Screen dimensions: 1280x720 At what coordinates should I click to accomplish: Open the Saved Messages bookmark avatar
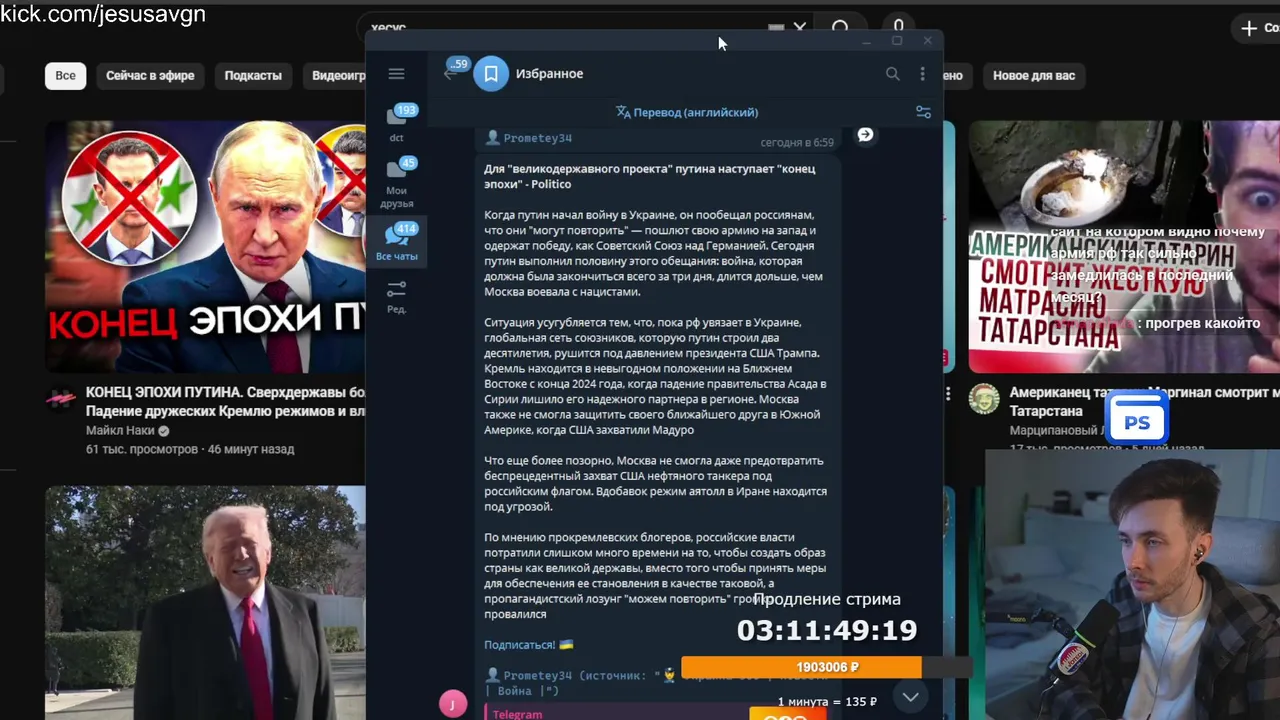point(491,73)
